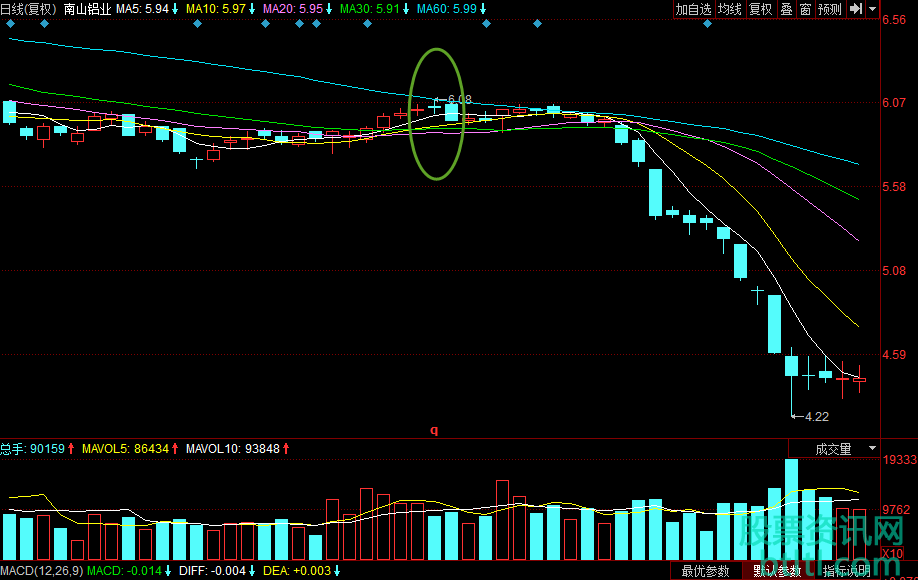Screen dimensions: 918x580
Task: Open the 指标说明 tab
Action: pyautogui.click(x=847, y=571)
